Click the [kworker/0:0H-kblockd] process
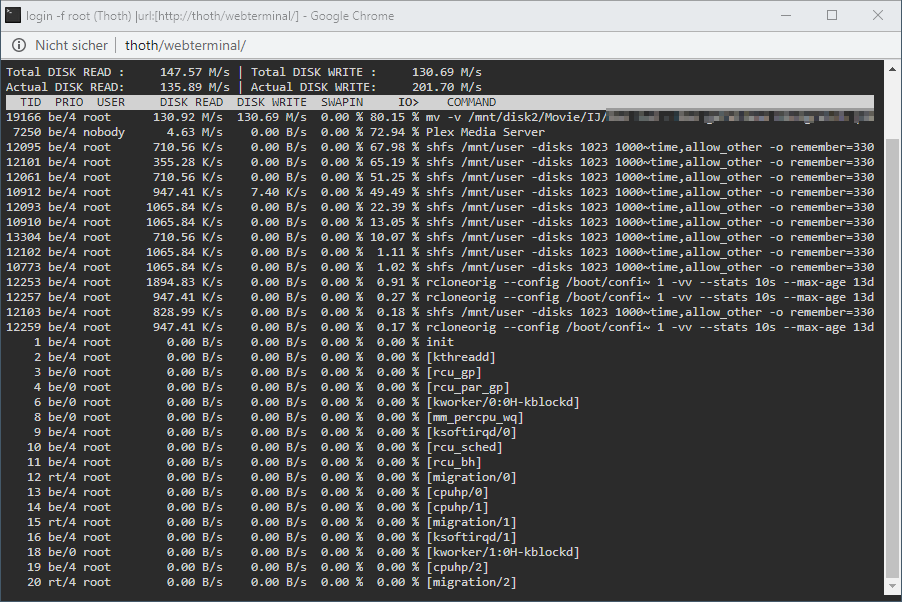The image size is (902, 602). (x=503, y=402)
